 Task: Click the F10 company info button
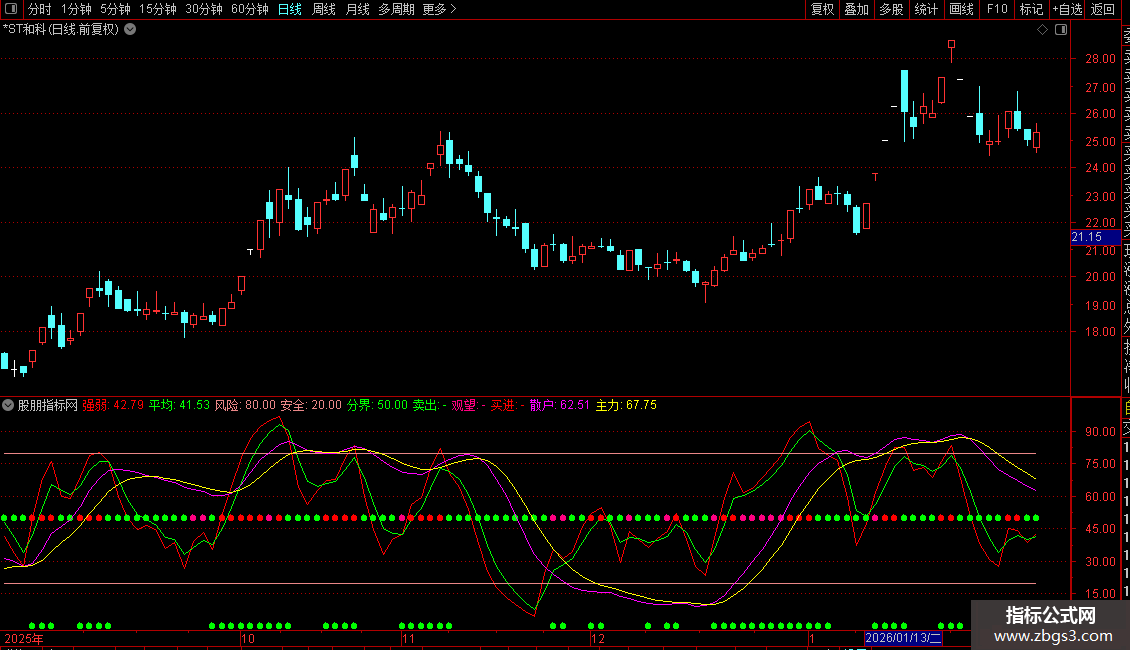coord(997,9)
